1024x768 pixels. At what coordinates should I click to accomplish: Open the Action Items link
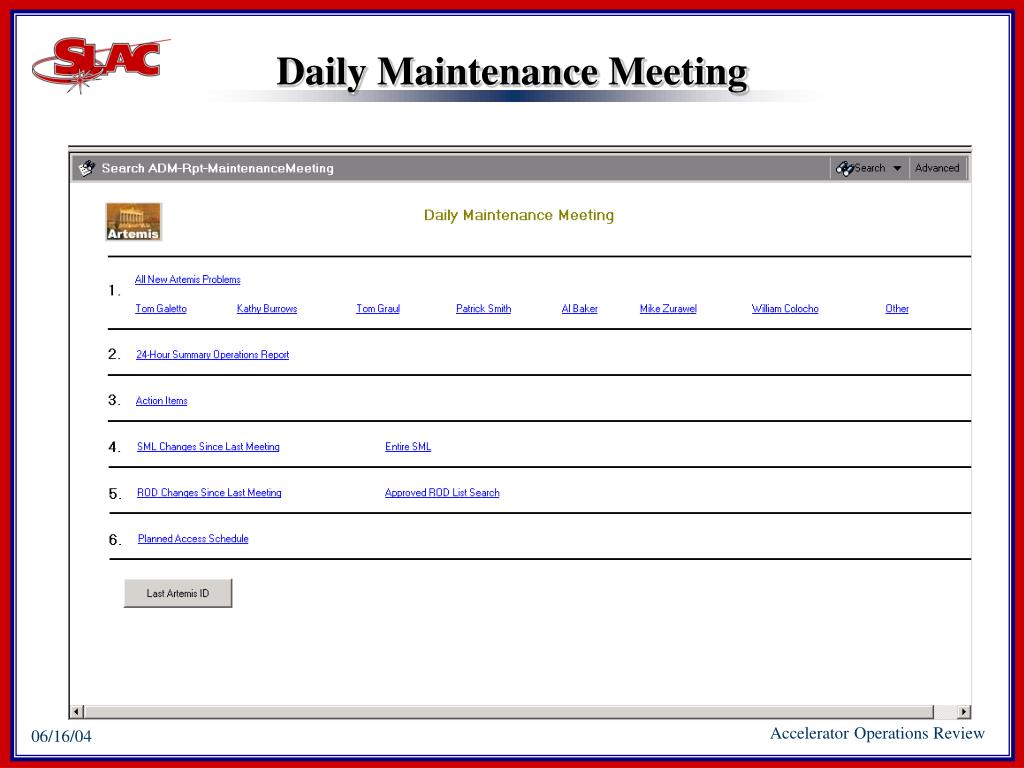click(x=161, y=400)
